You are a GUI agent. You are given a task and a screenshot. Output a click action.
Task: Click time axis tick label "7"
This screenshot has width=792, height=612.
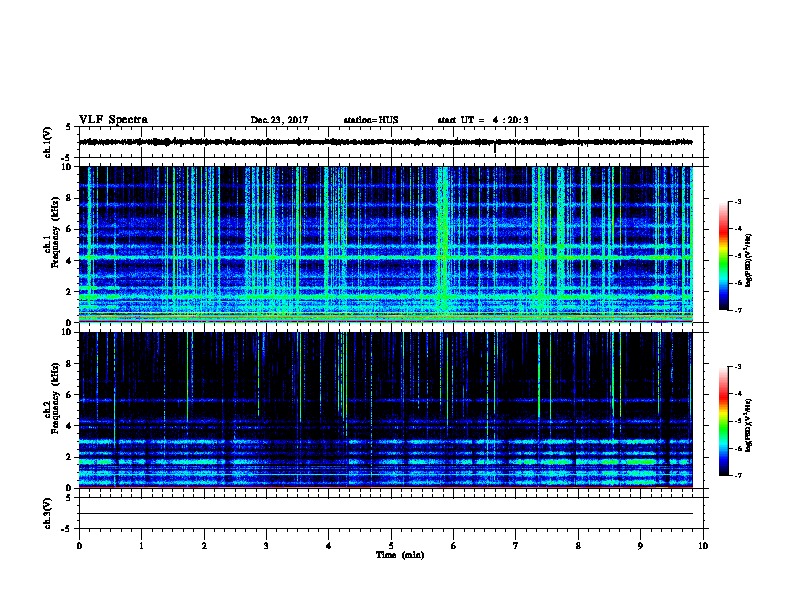click(x=516, y=546)
